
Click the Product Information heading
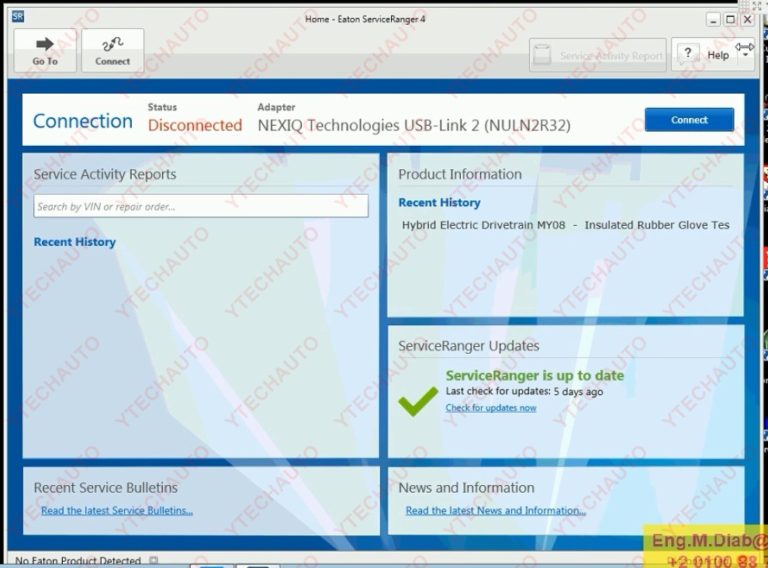pos(460,174)
